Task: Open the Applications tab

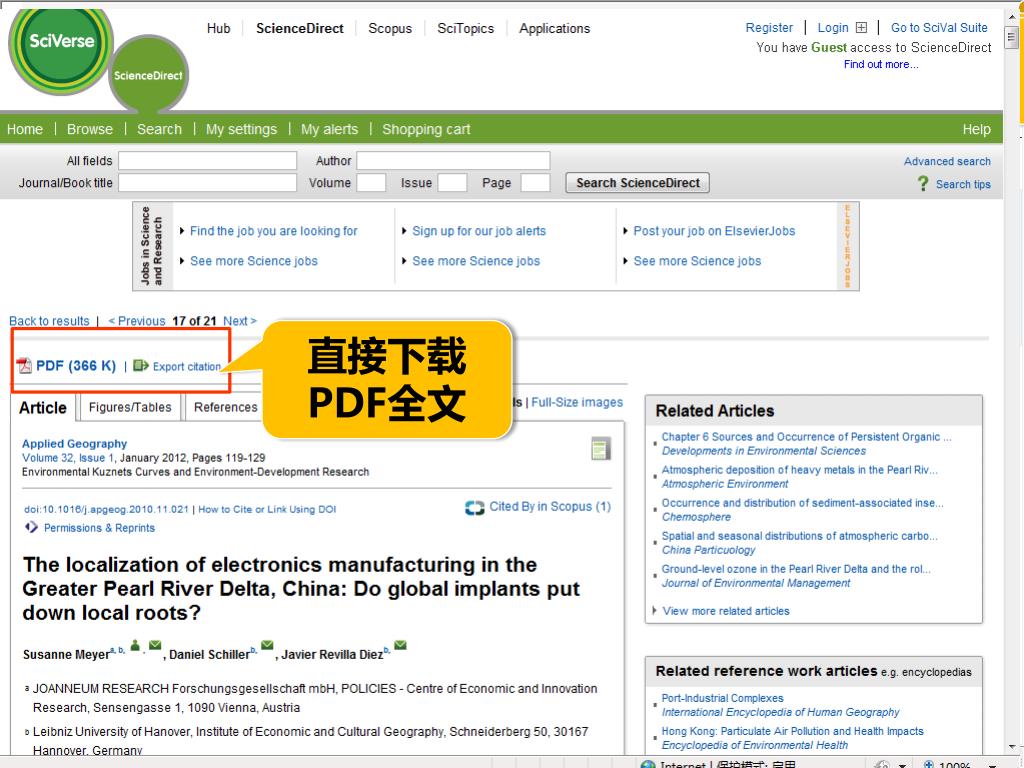Action: point(554,28)
